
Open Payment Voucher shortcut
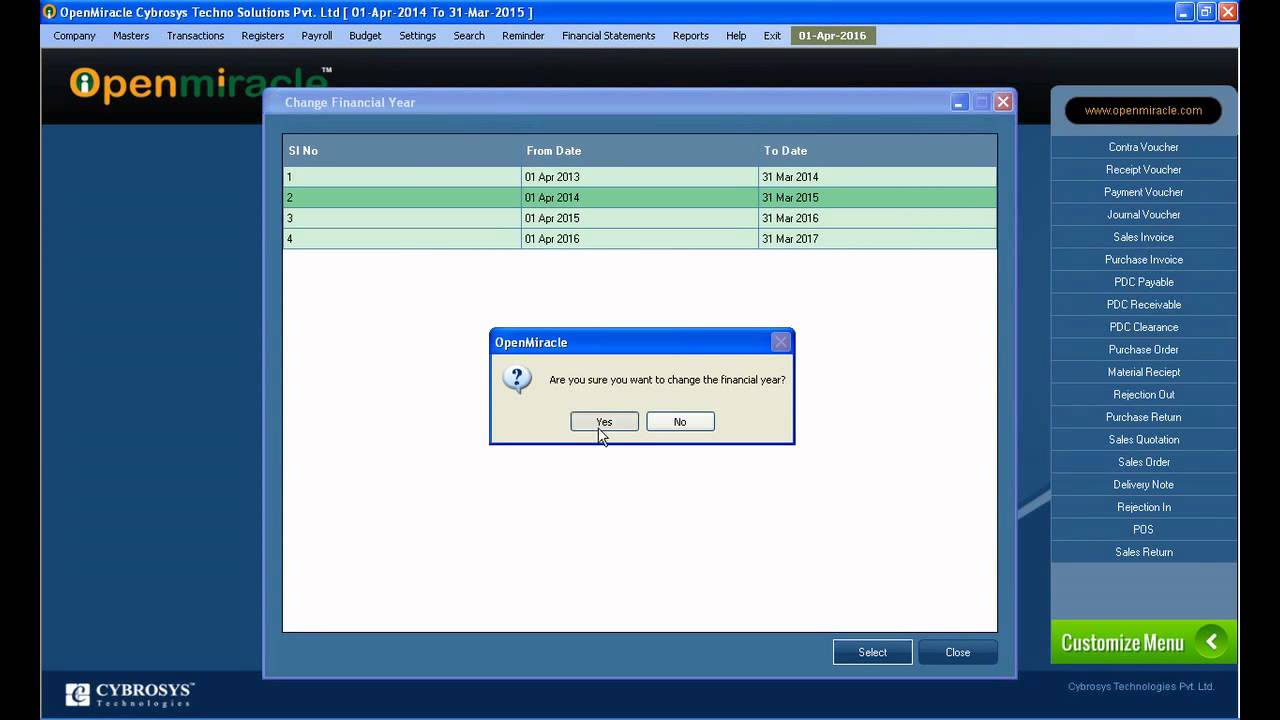click(x=1143, y=192)
